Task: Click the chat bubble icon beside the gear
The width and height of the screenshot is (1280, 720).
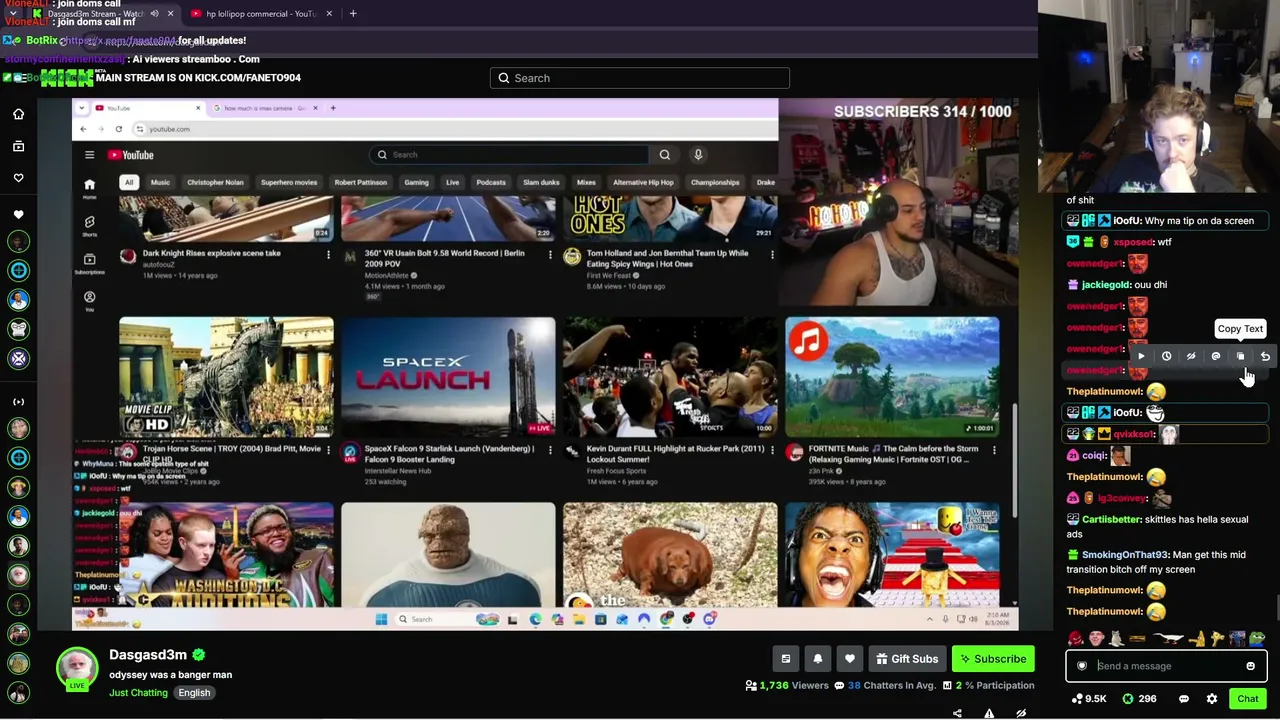Action: [x=1184, y=699]
